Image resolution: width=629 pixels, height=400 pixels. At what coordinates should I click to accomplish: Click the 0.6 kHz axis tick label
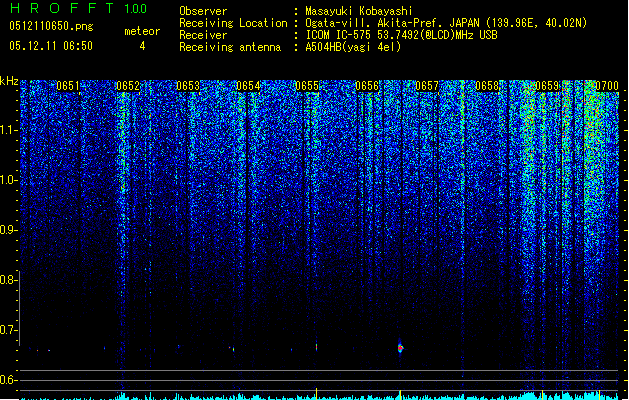tap(9, 380)
